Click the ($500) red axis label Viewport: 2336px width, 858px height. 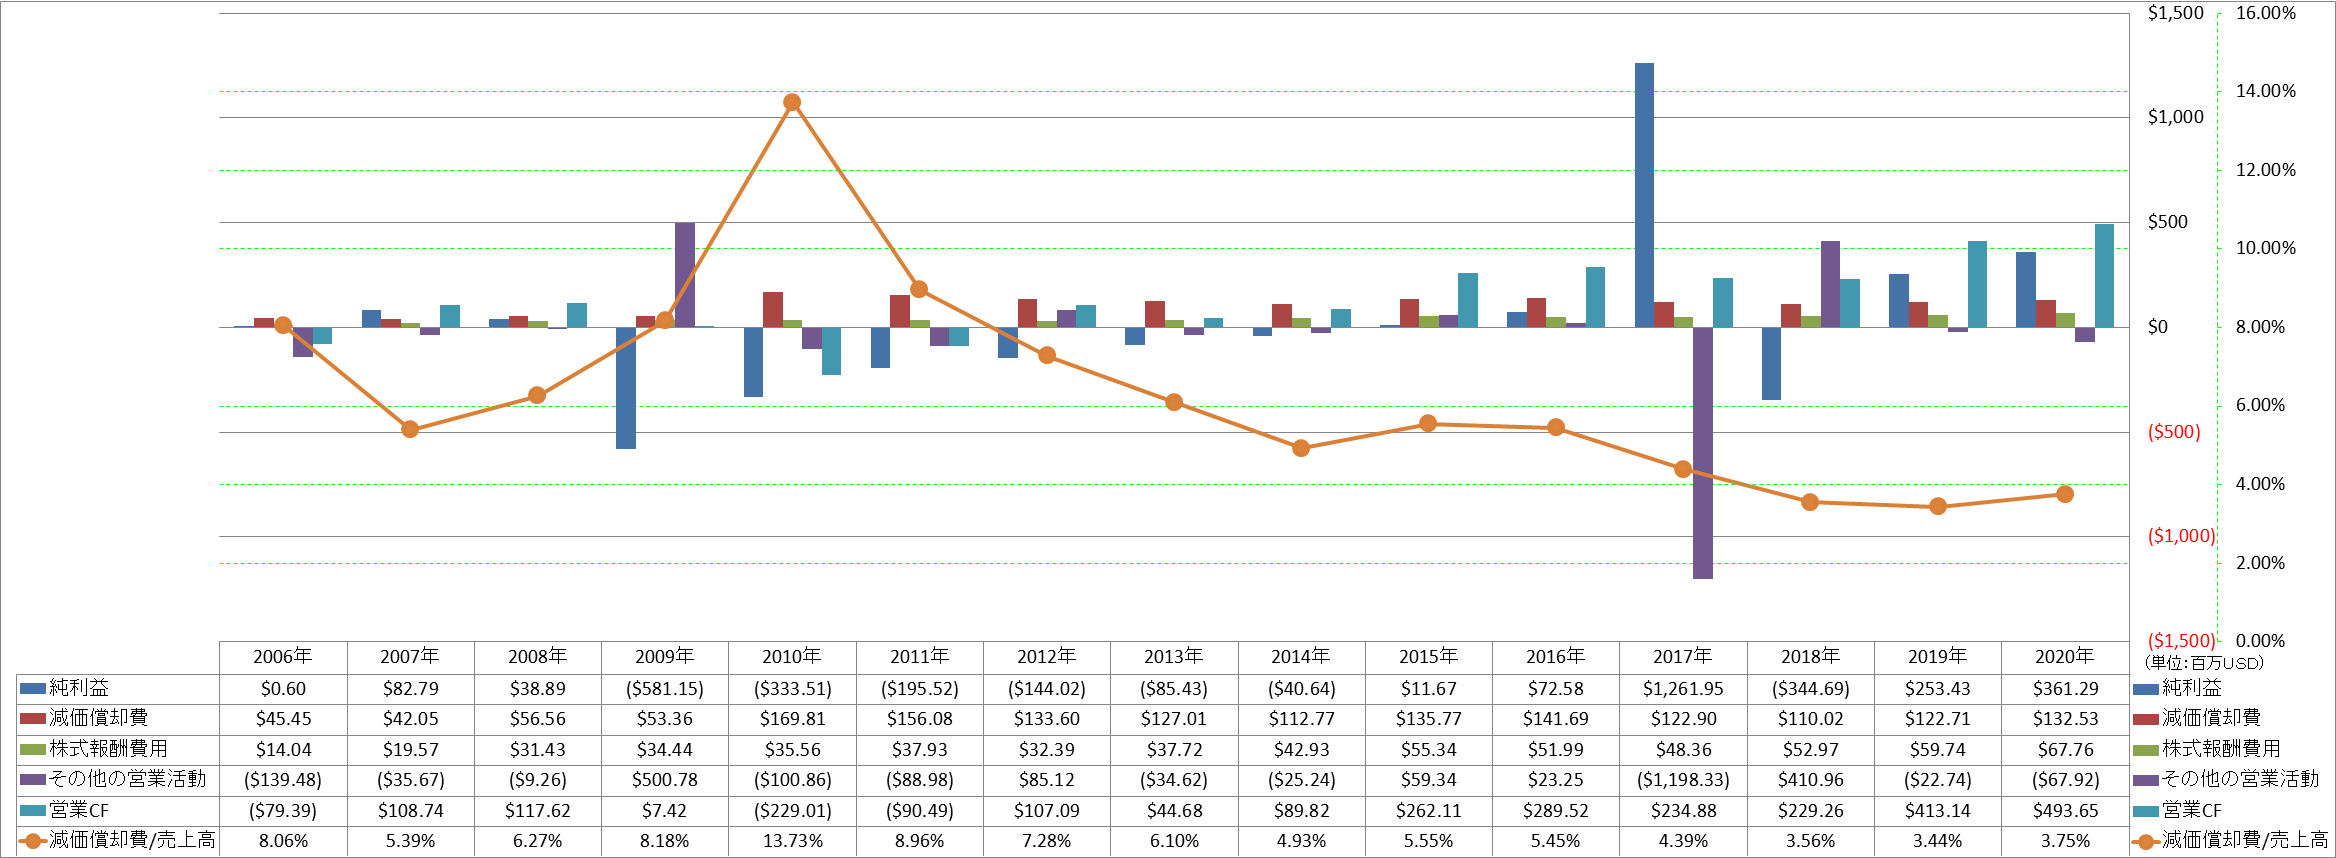click(2174, 432)
